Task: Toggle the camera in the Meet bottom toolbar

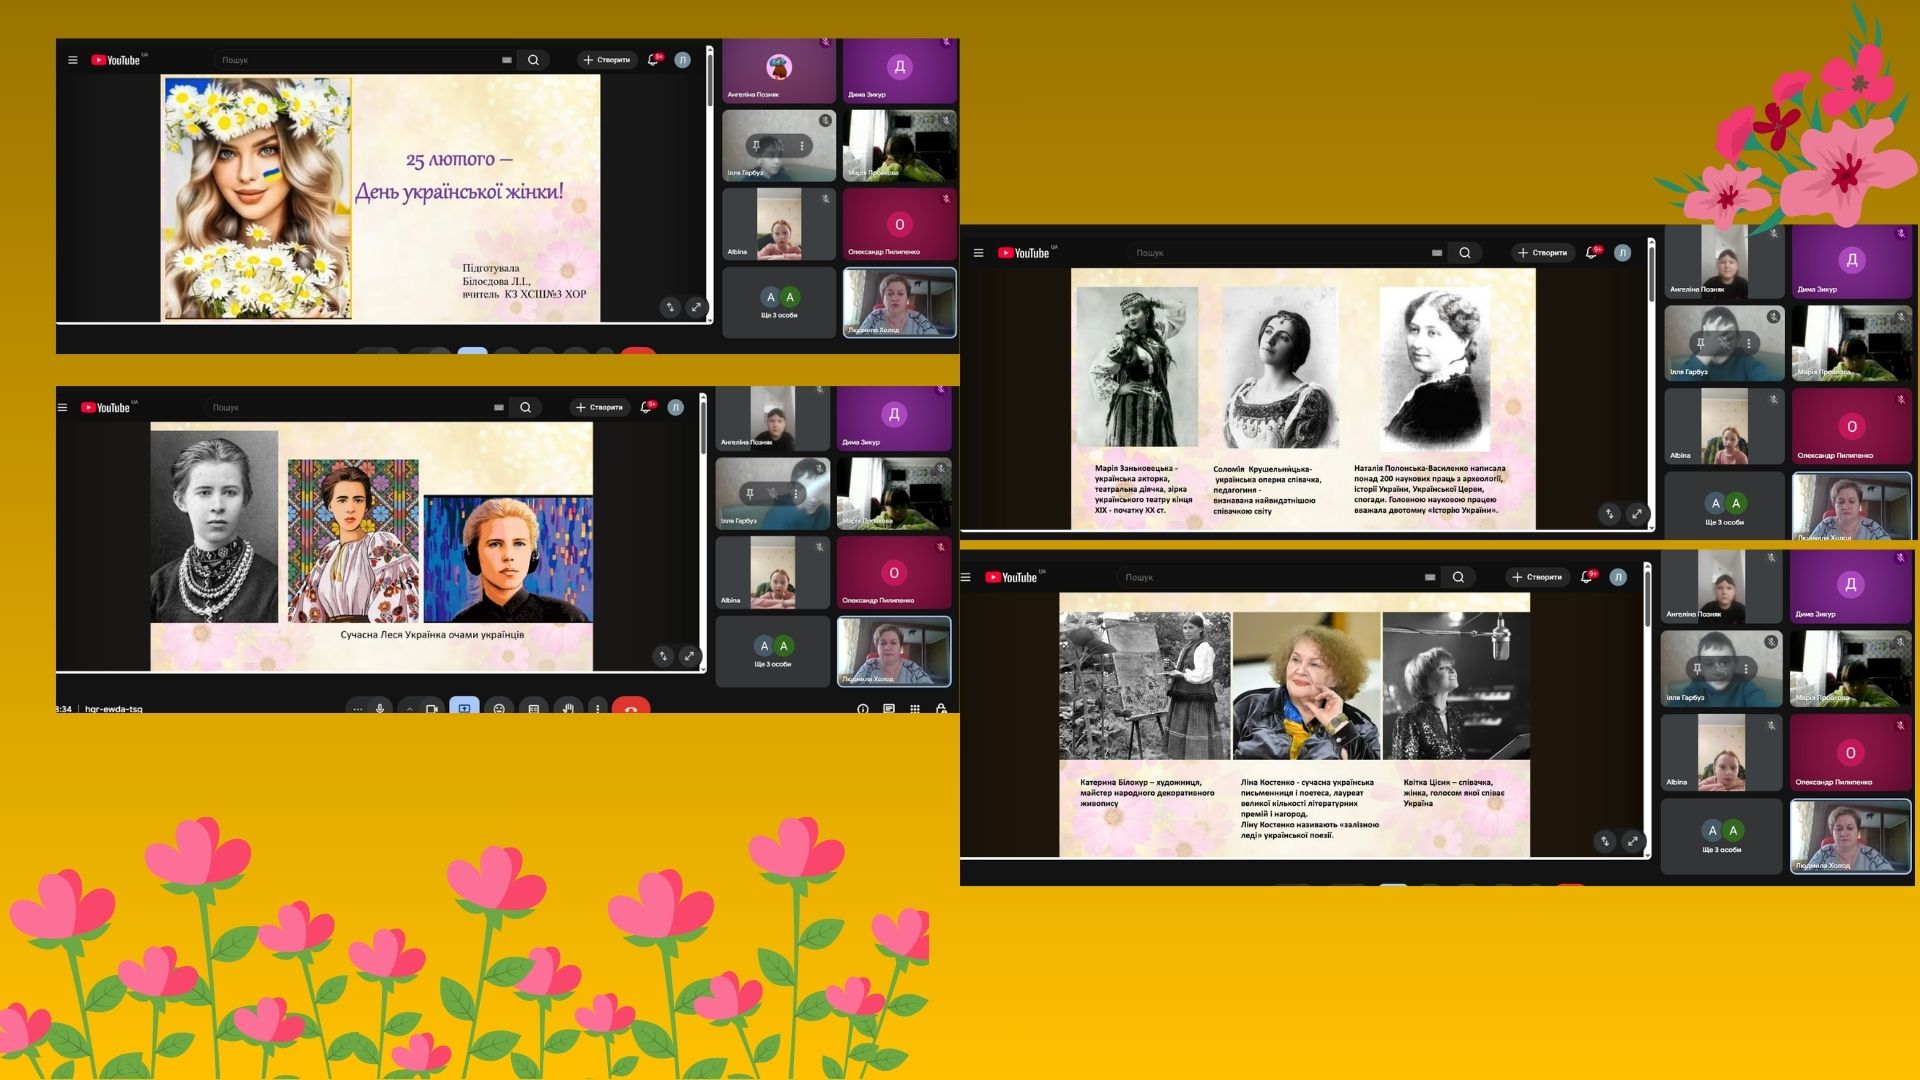Action: tap(432, 708)
